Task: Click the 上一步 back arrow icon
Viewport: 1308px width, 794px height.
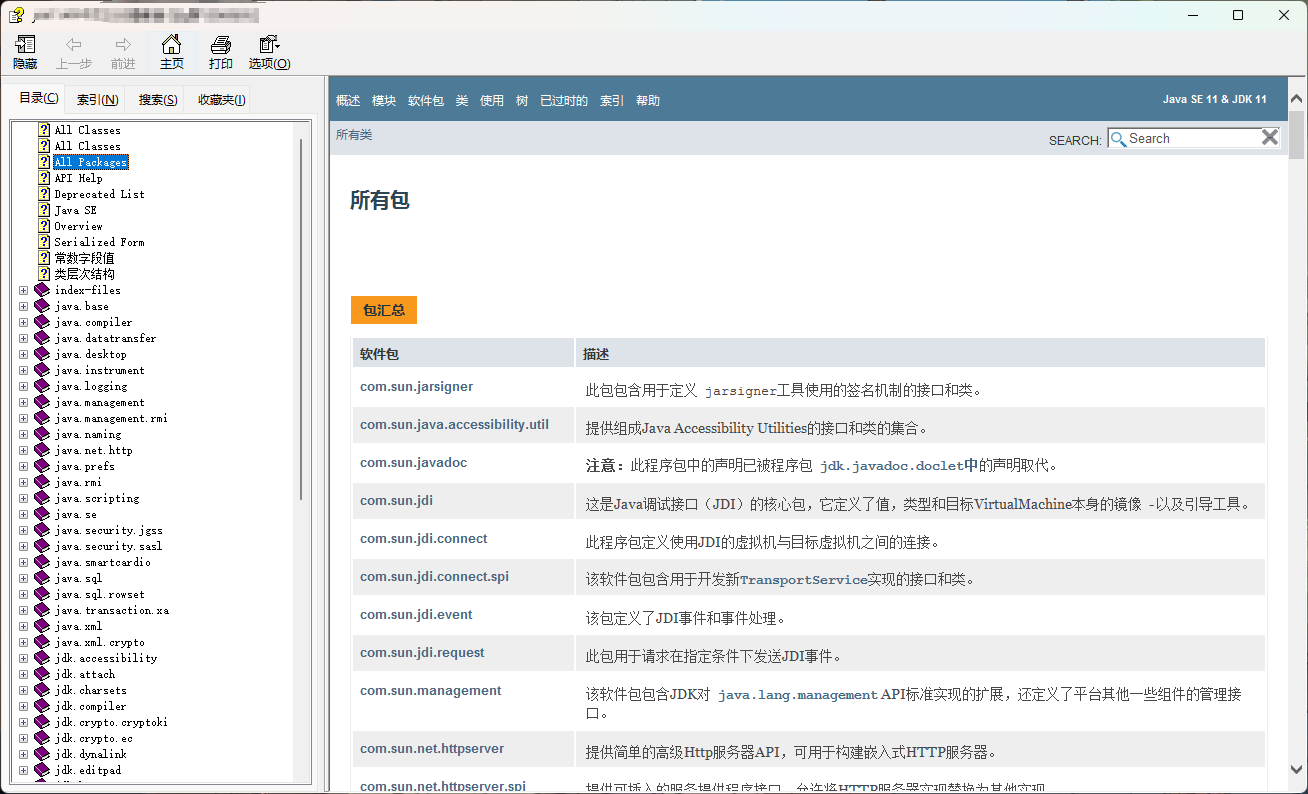Action: coord(73,44)
